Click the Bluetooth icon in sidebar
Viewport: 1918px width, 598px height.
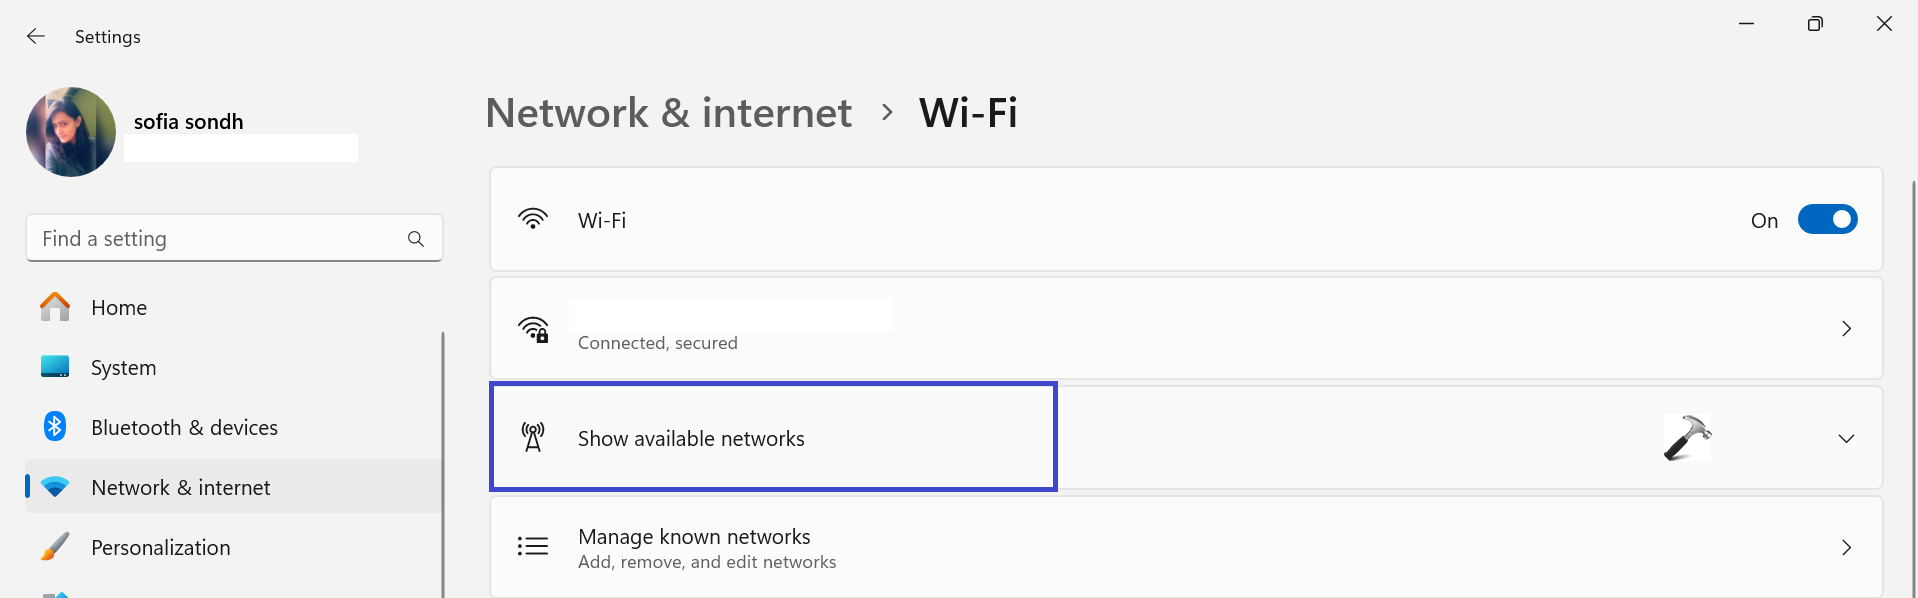pos(55,427)
